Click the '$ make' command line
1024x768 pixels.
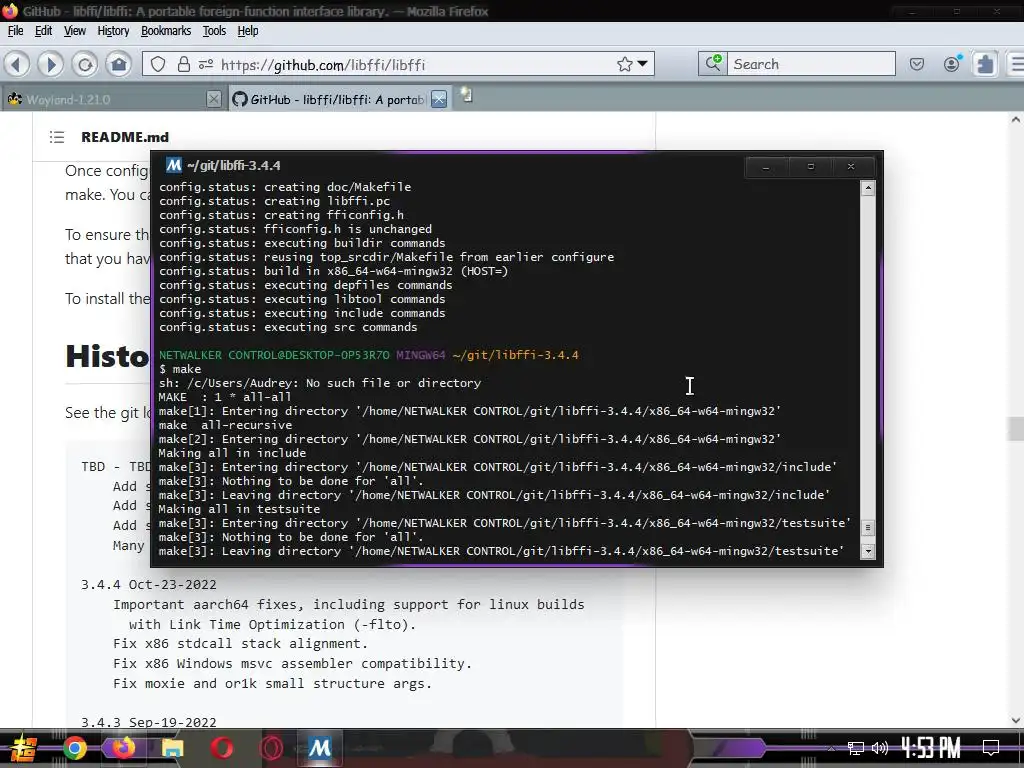pyautogui.click(x=180, y=369)
